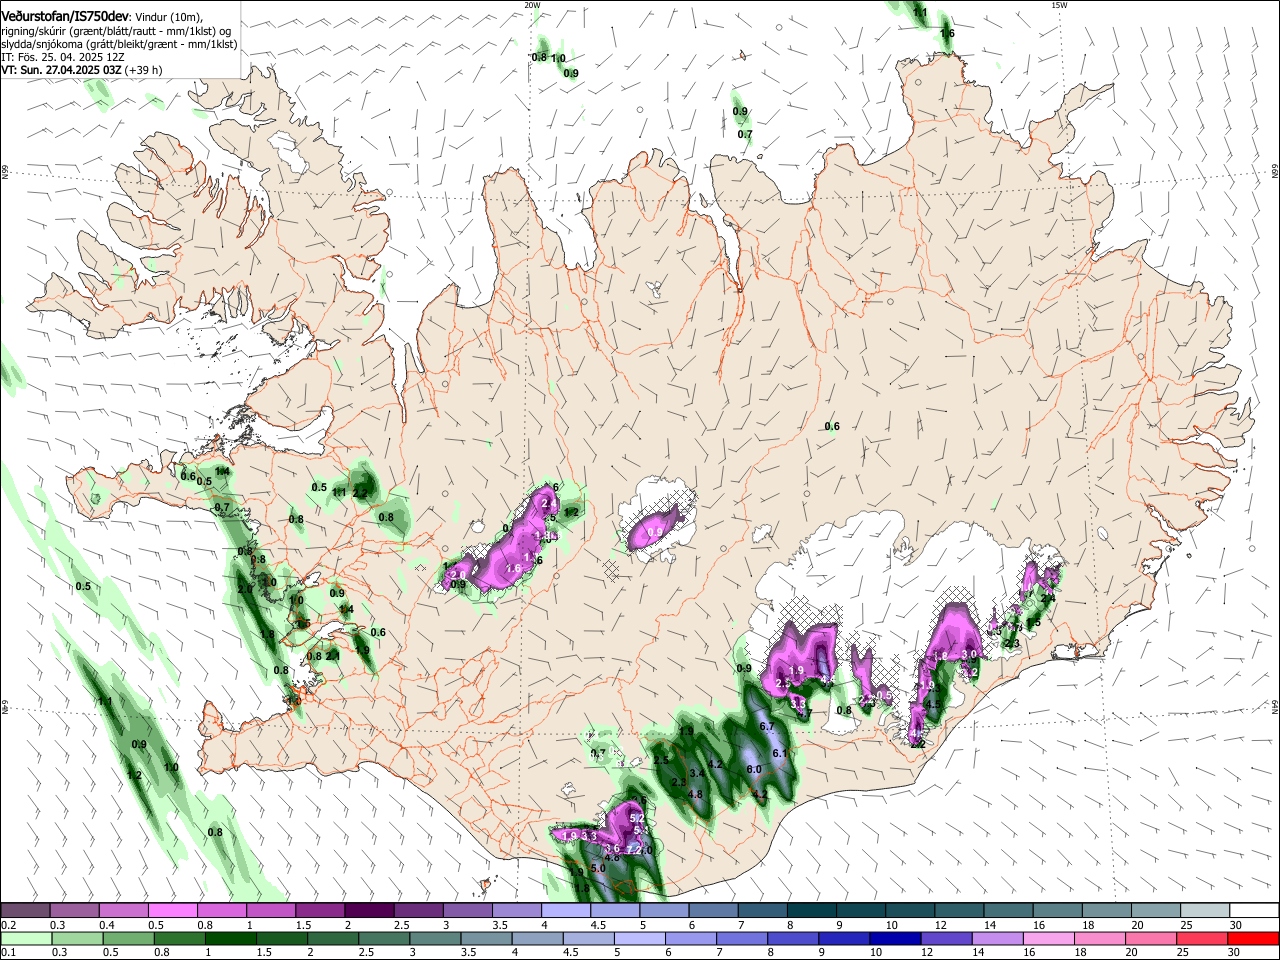This screenshot has width=1280, height=960.
Task: Click the white "3.6" value in purple area
Action: (x=613, y=848)
